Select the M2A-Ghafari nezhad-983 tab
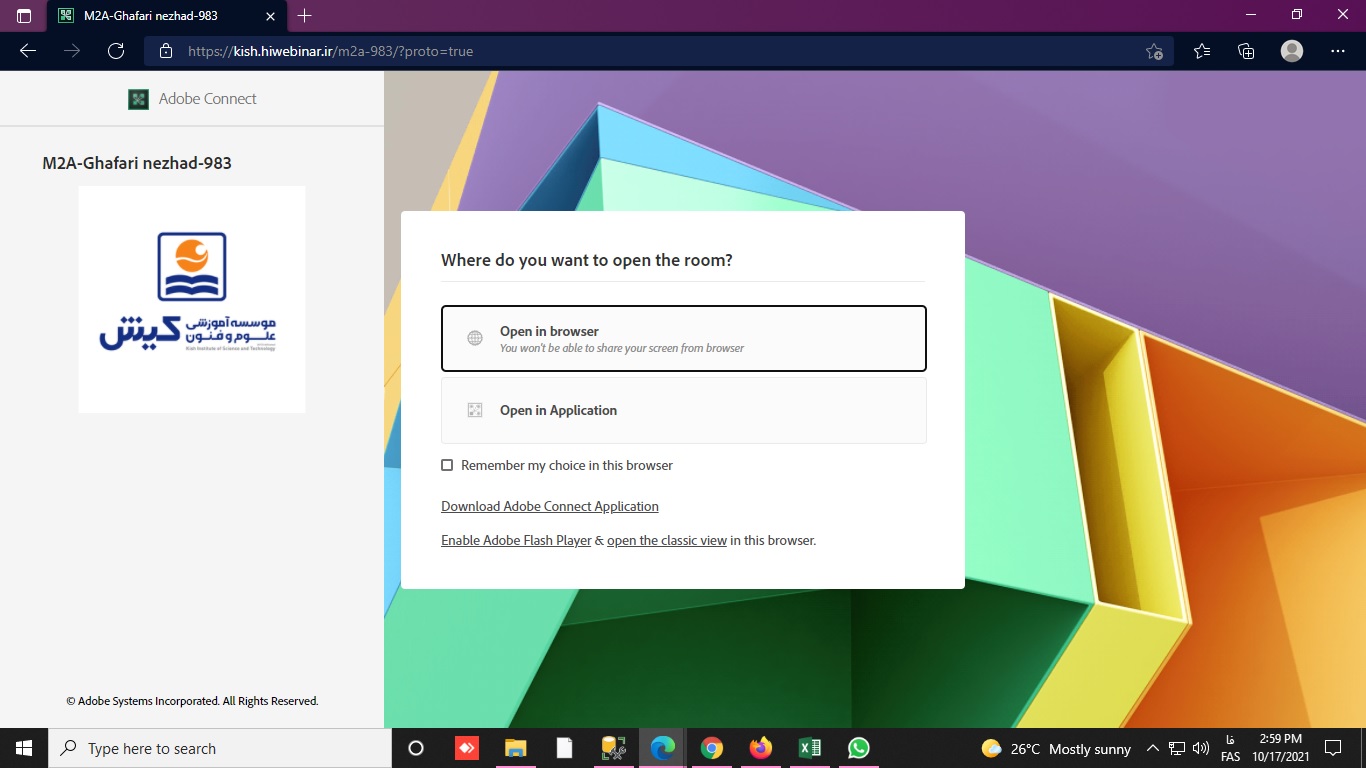1366x768 pixels. point(167,16)
